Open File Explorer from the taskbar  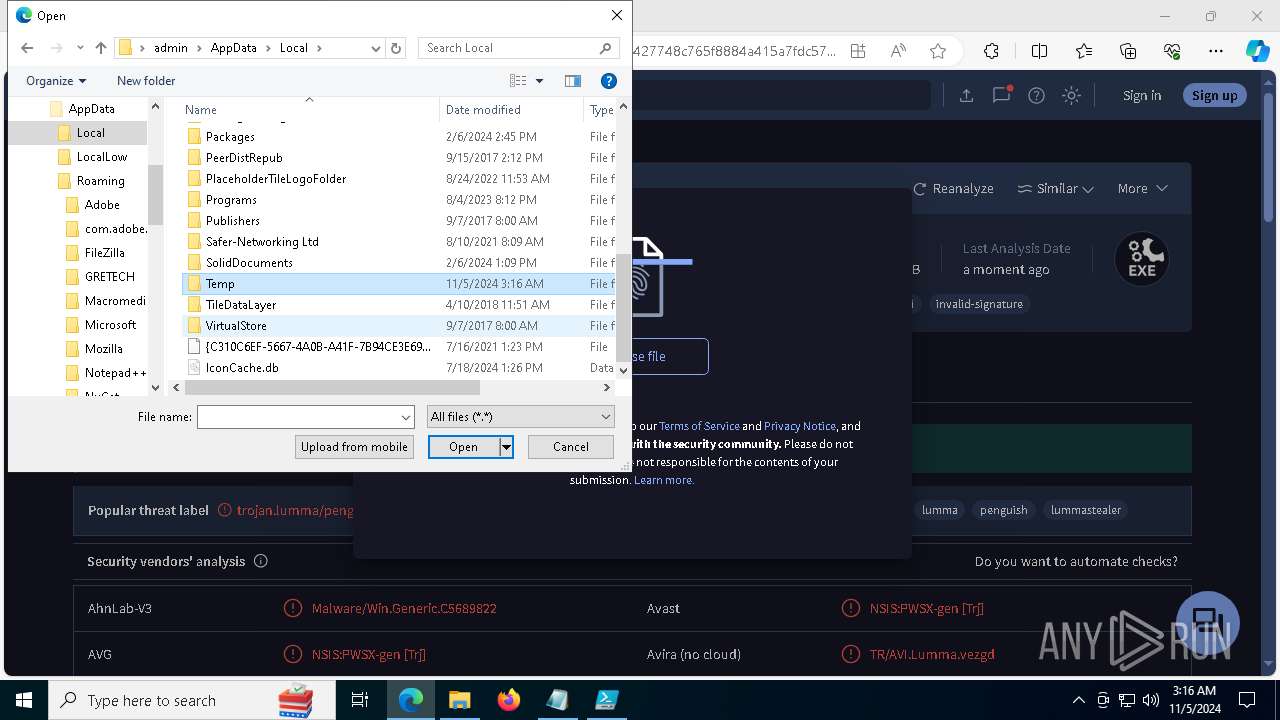[459, 700]
